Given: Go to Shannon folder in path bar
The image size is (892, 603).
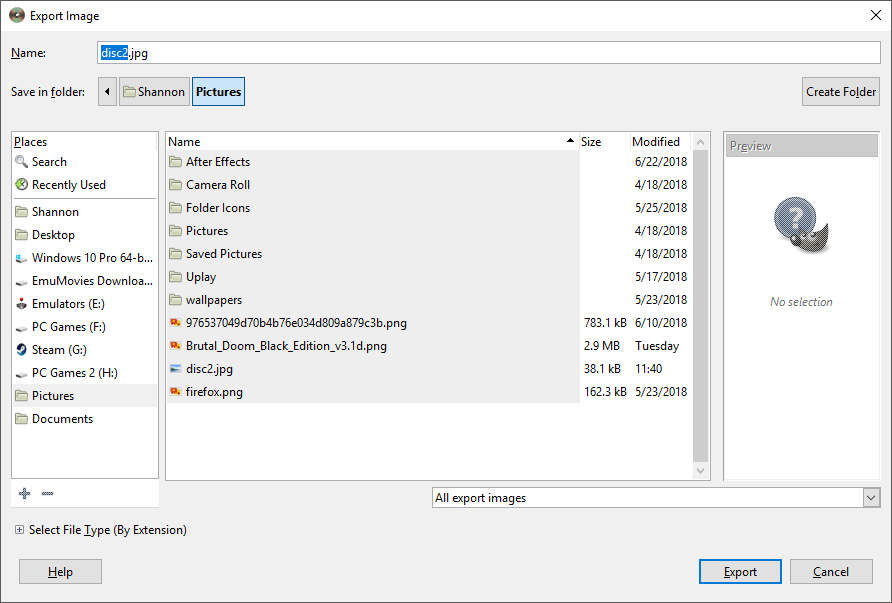Looking at the screenshot, I should click(x=154, y=92).
